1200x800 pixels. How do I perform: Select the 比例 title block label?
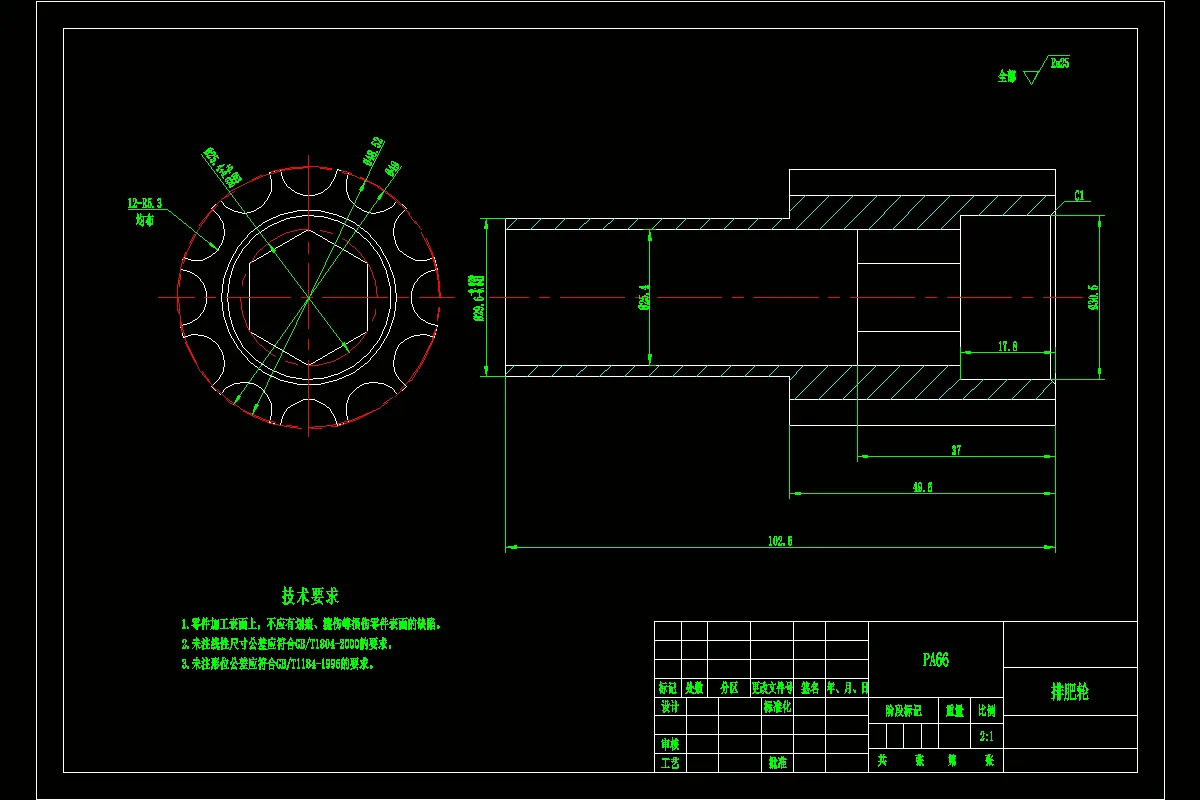(x=987, y=711)
